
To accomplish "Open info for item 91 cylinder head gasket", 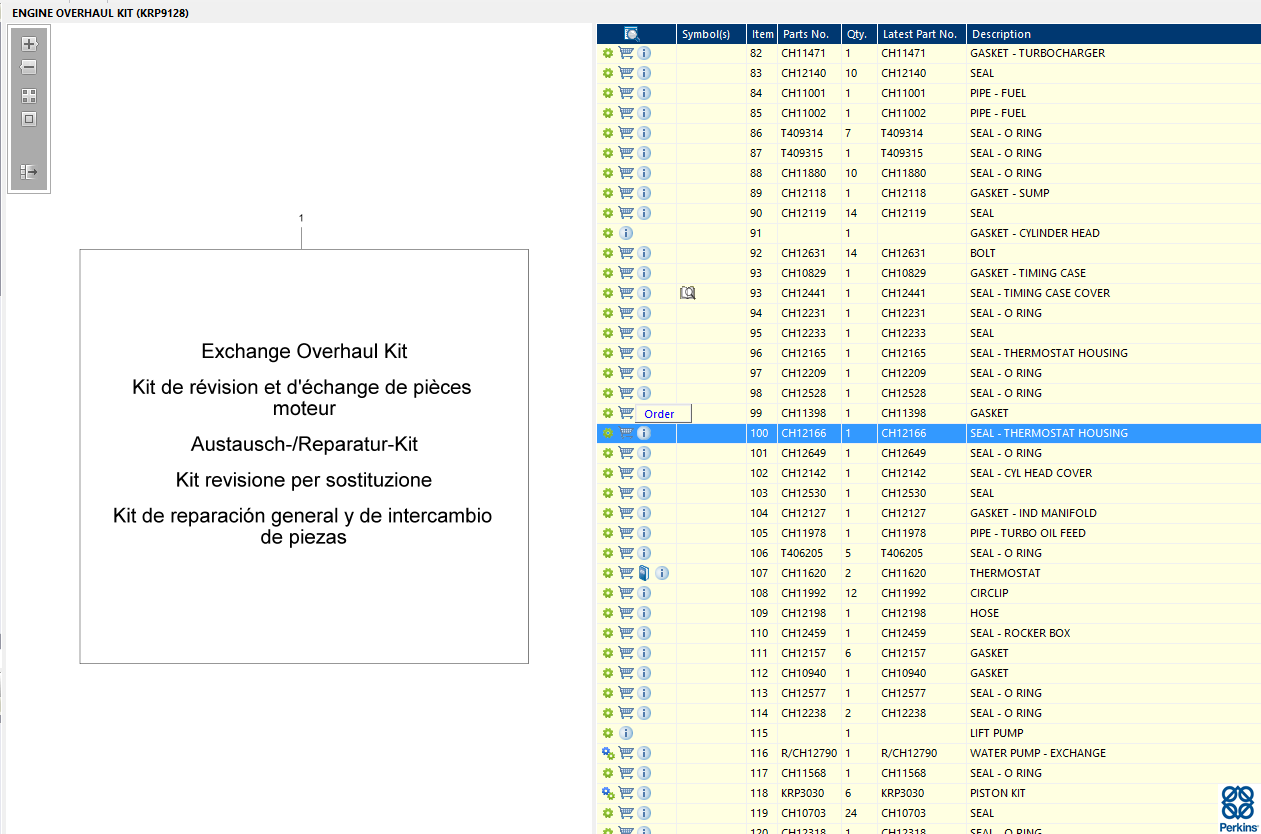I will 626,233.
